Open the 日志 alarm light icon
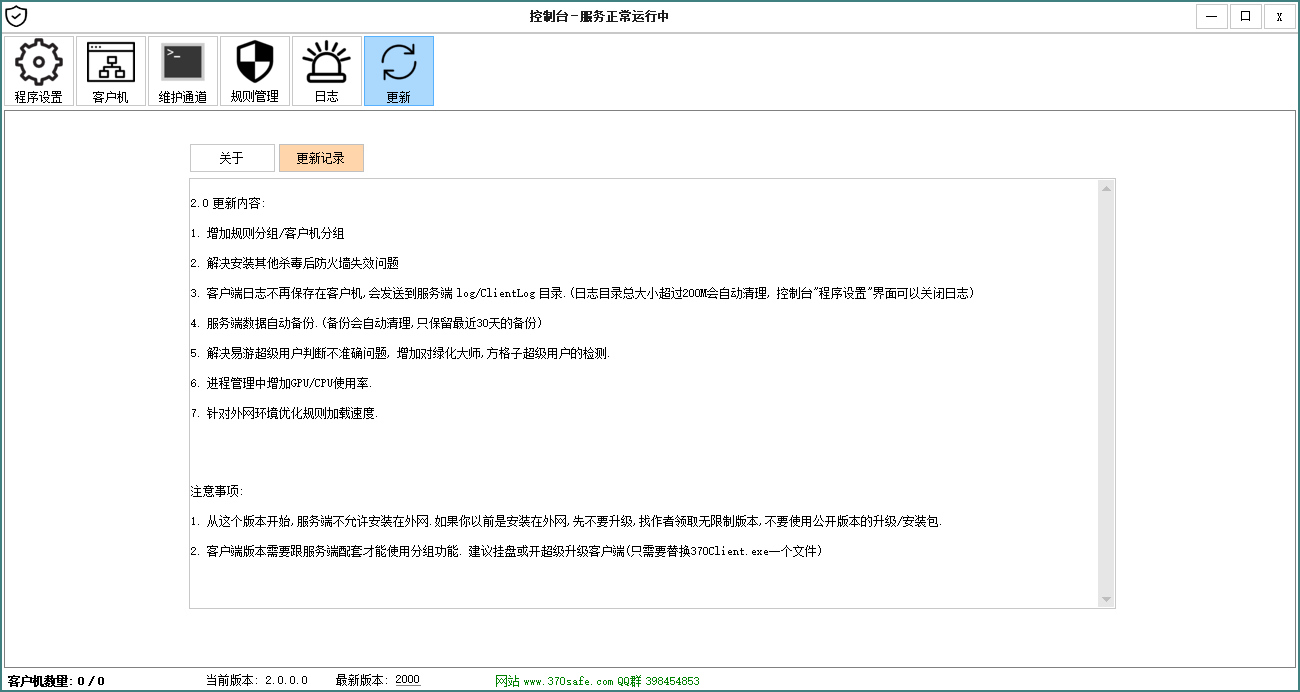1300x692 pixels. [x=327, y=71]
